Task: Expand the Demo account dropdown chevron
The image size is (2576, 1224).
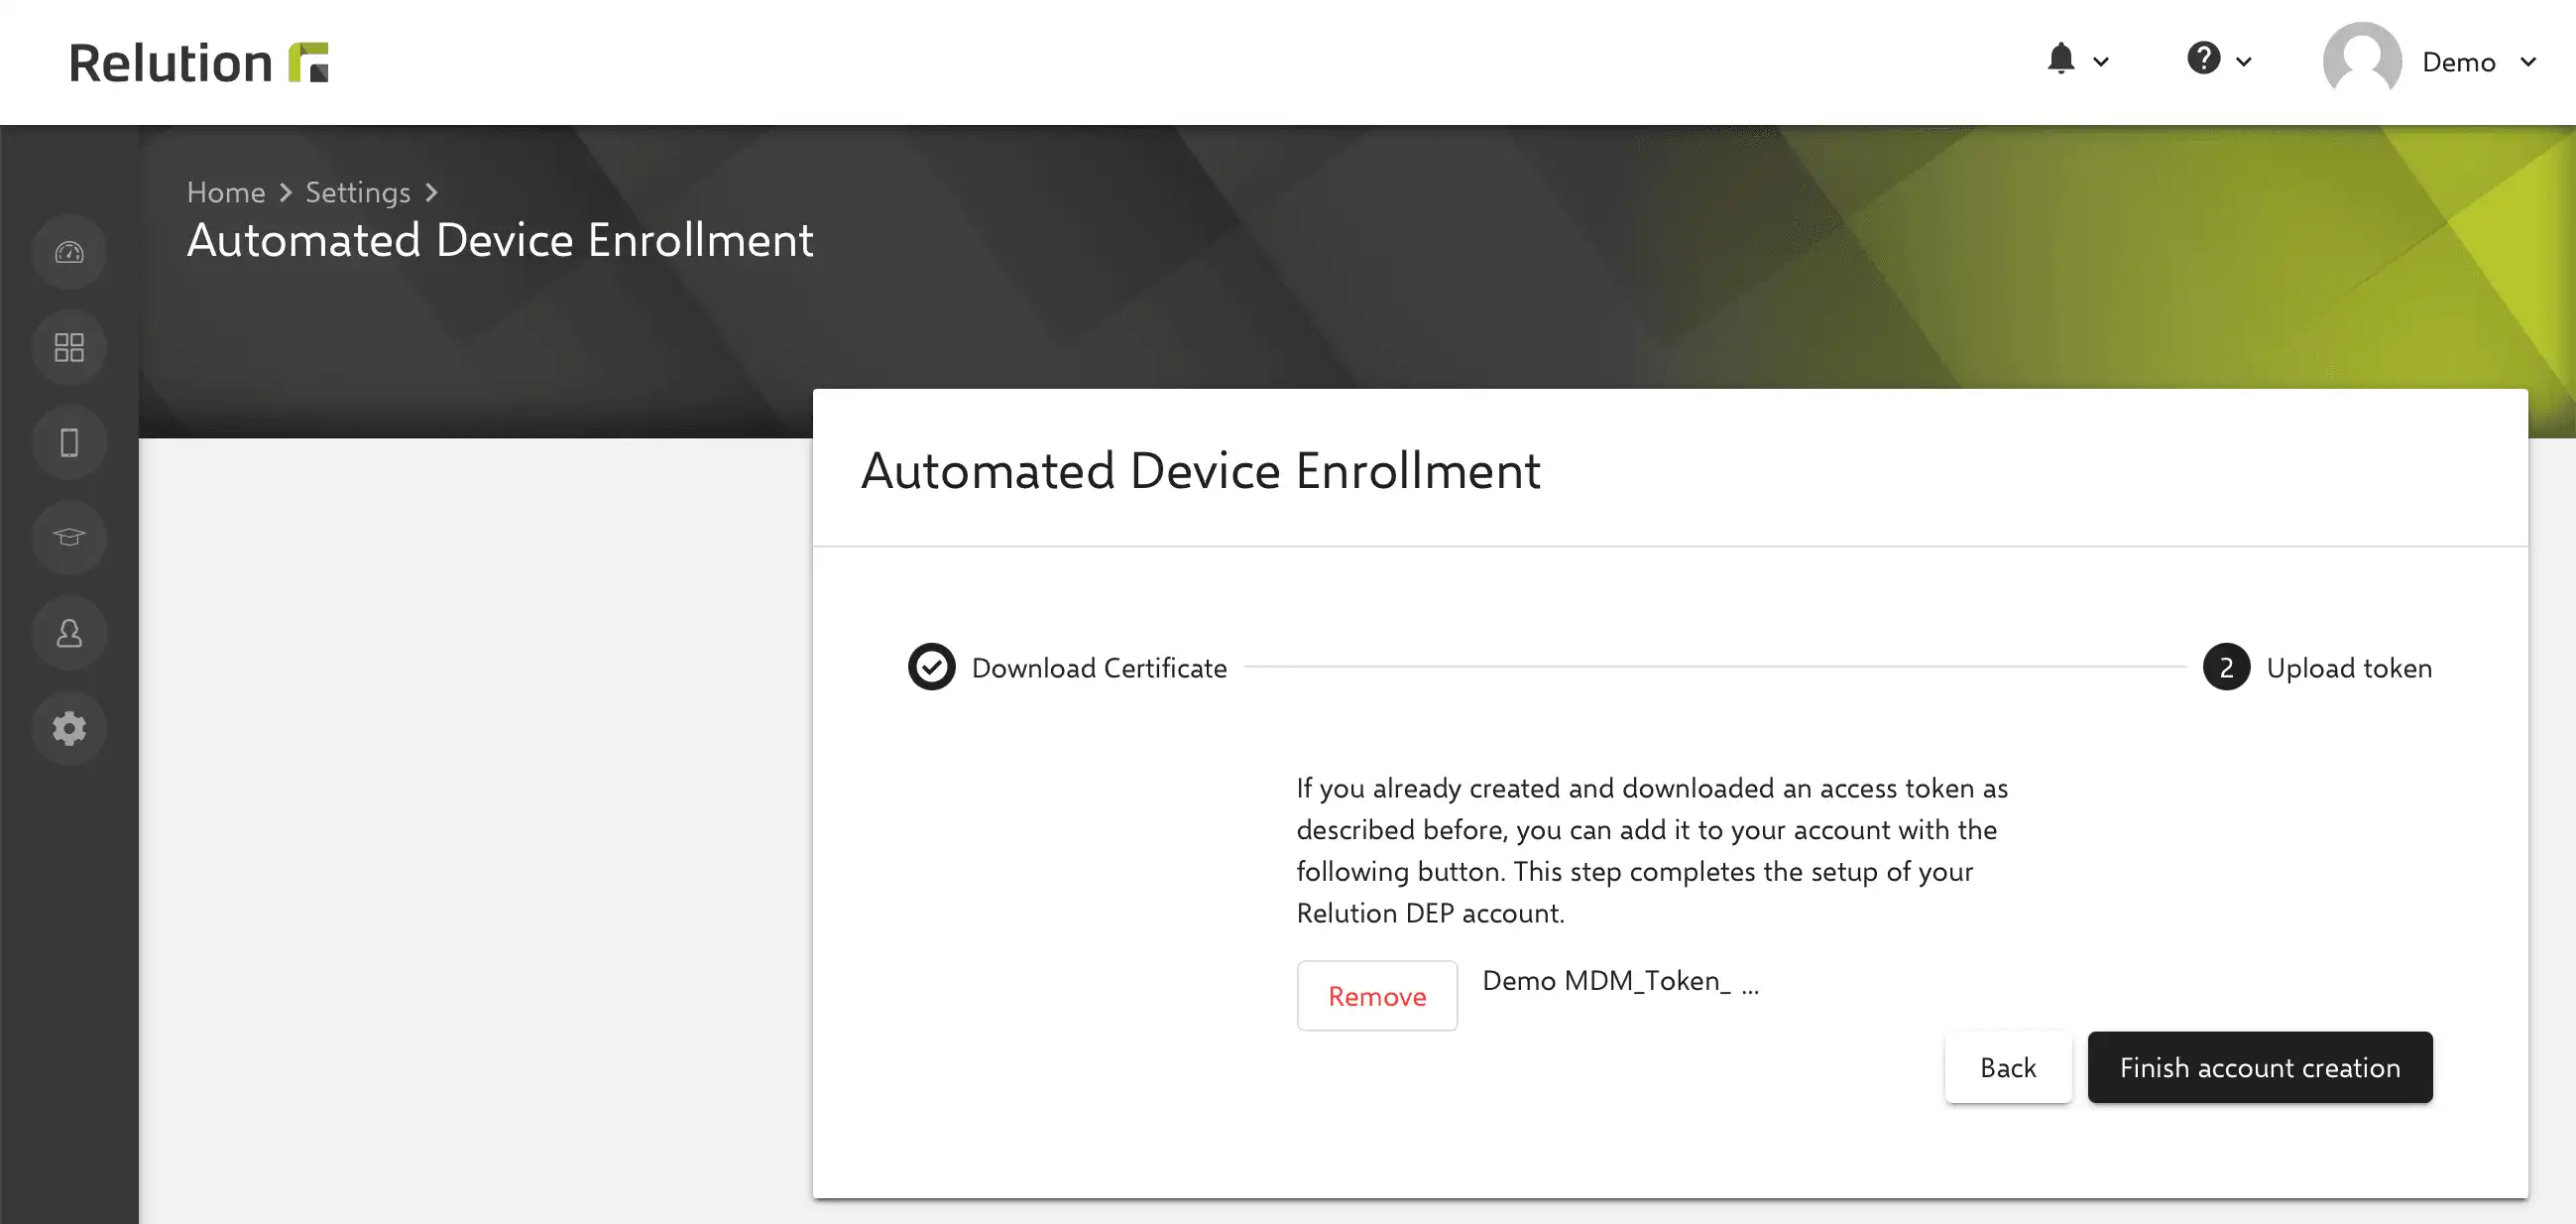Action: 2528,62
